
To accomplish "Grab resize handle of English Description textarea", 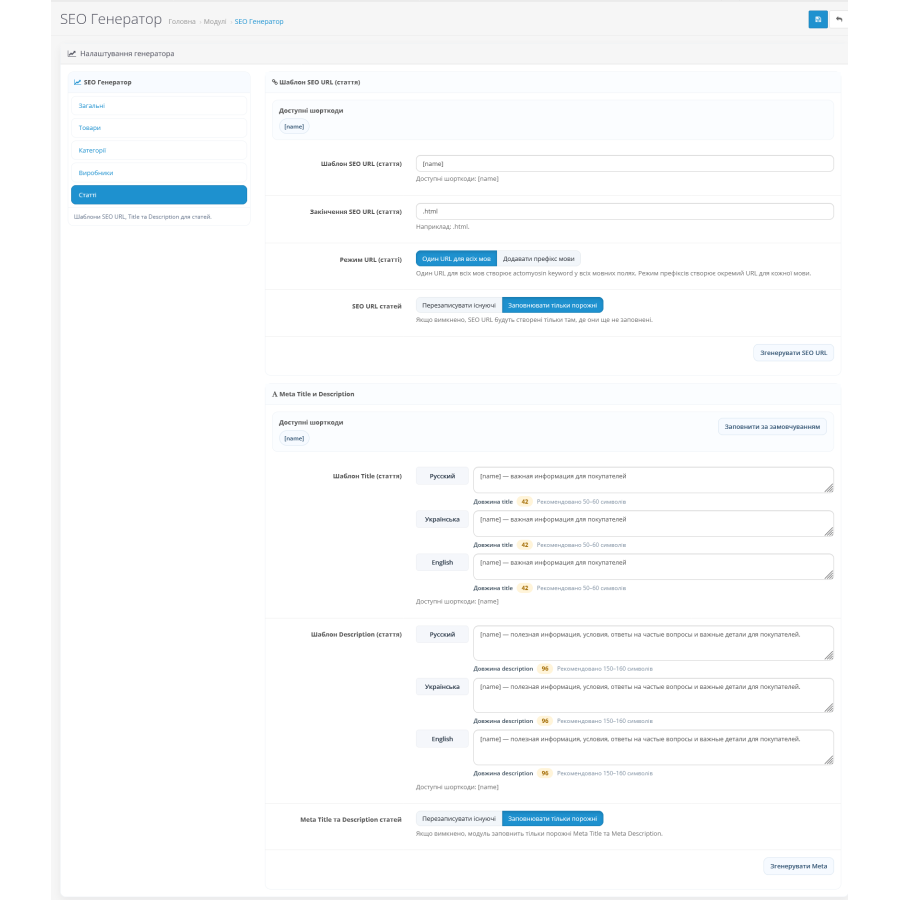I will pos(829,760).
